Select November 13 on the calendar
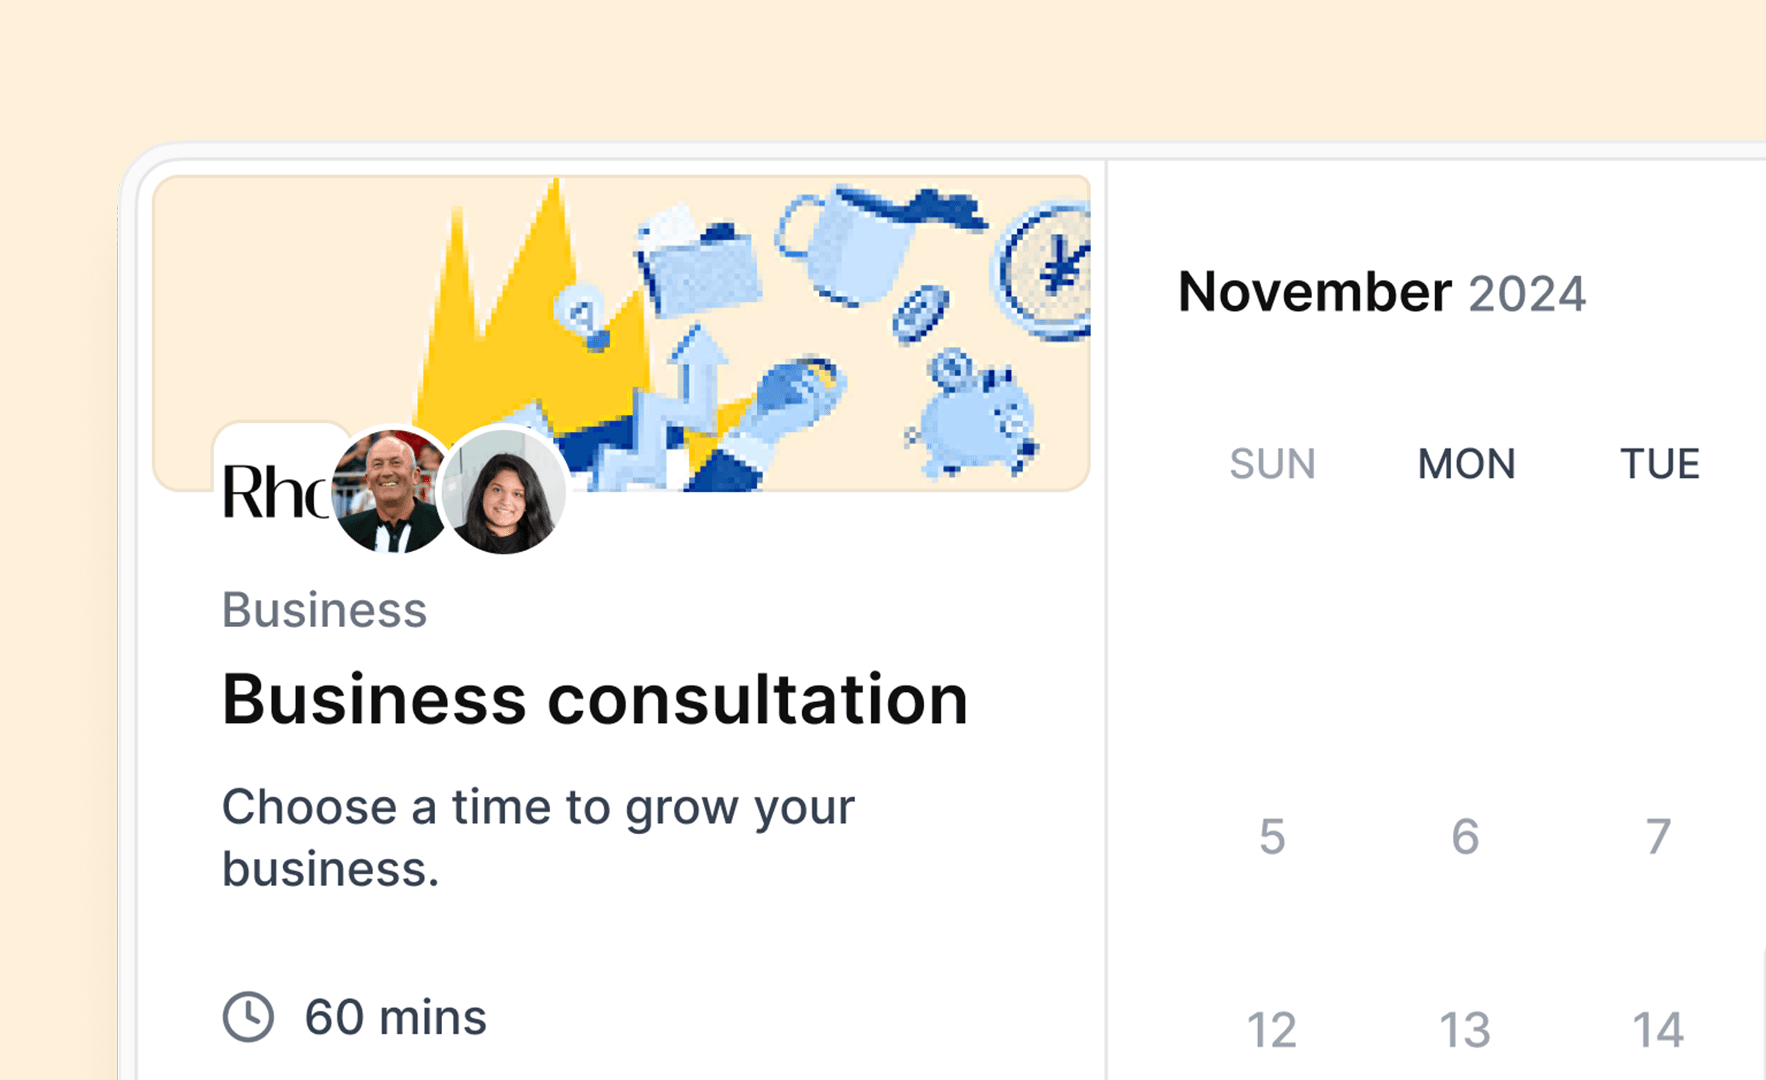This screenshot has width=1766, height=1080. 1464,1026
